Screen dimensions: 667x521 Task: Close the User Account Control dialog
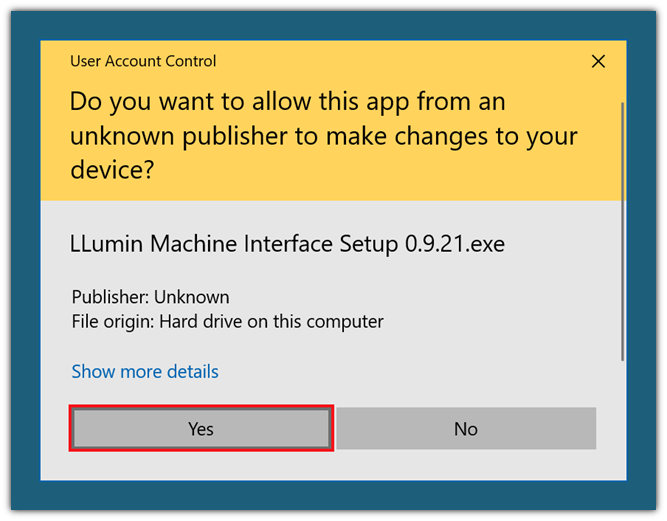[598, 62]
